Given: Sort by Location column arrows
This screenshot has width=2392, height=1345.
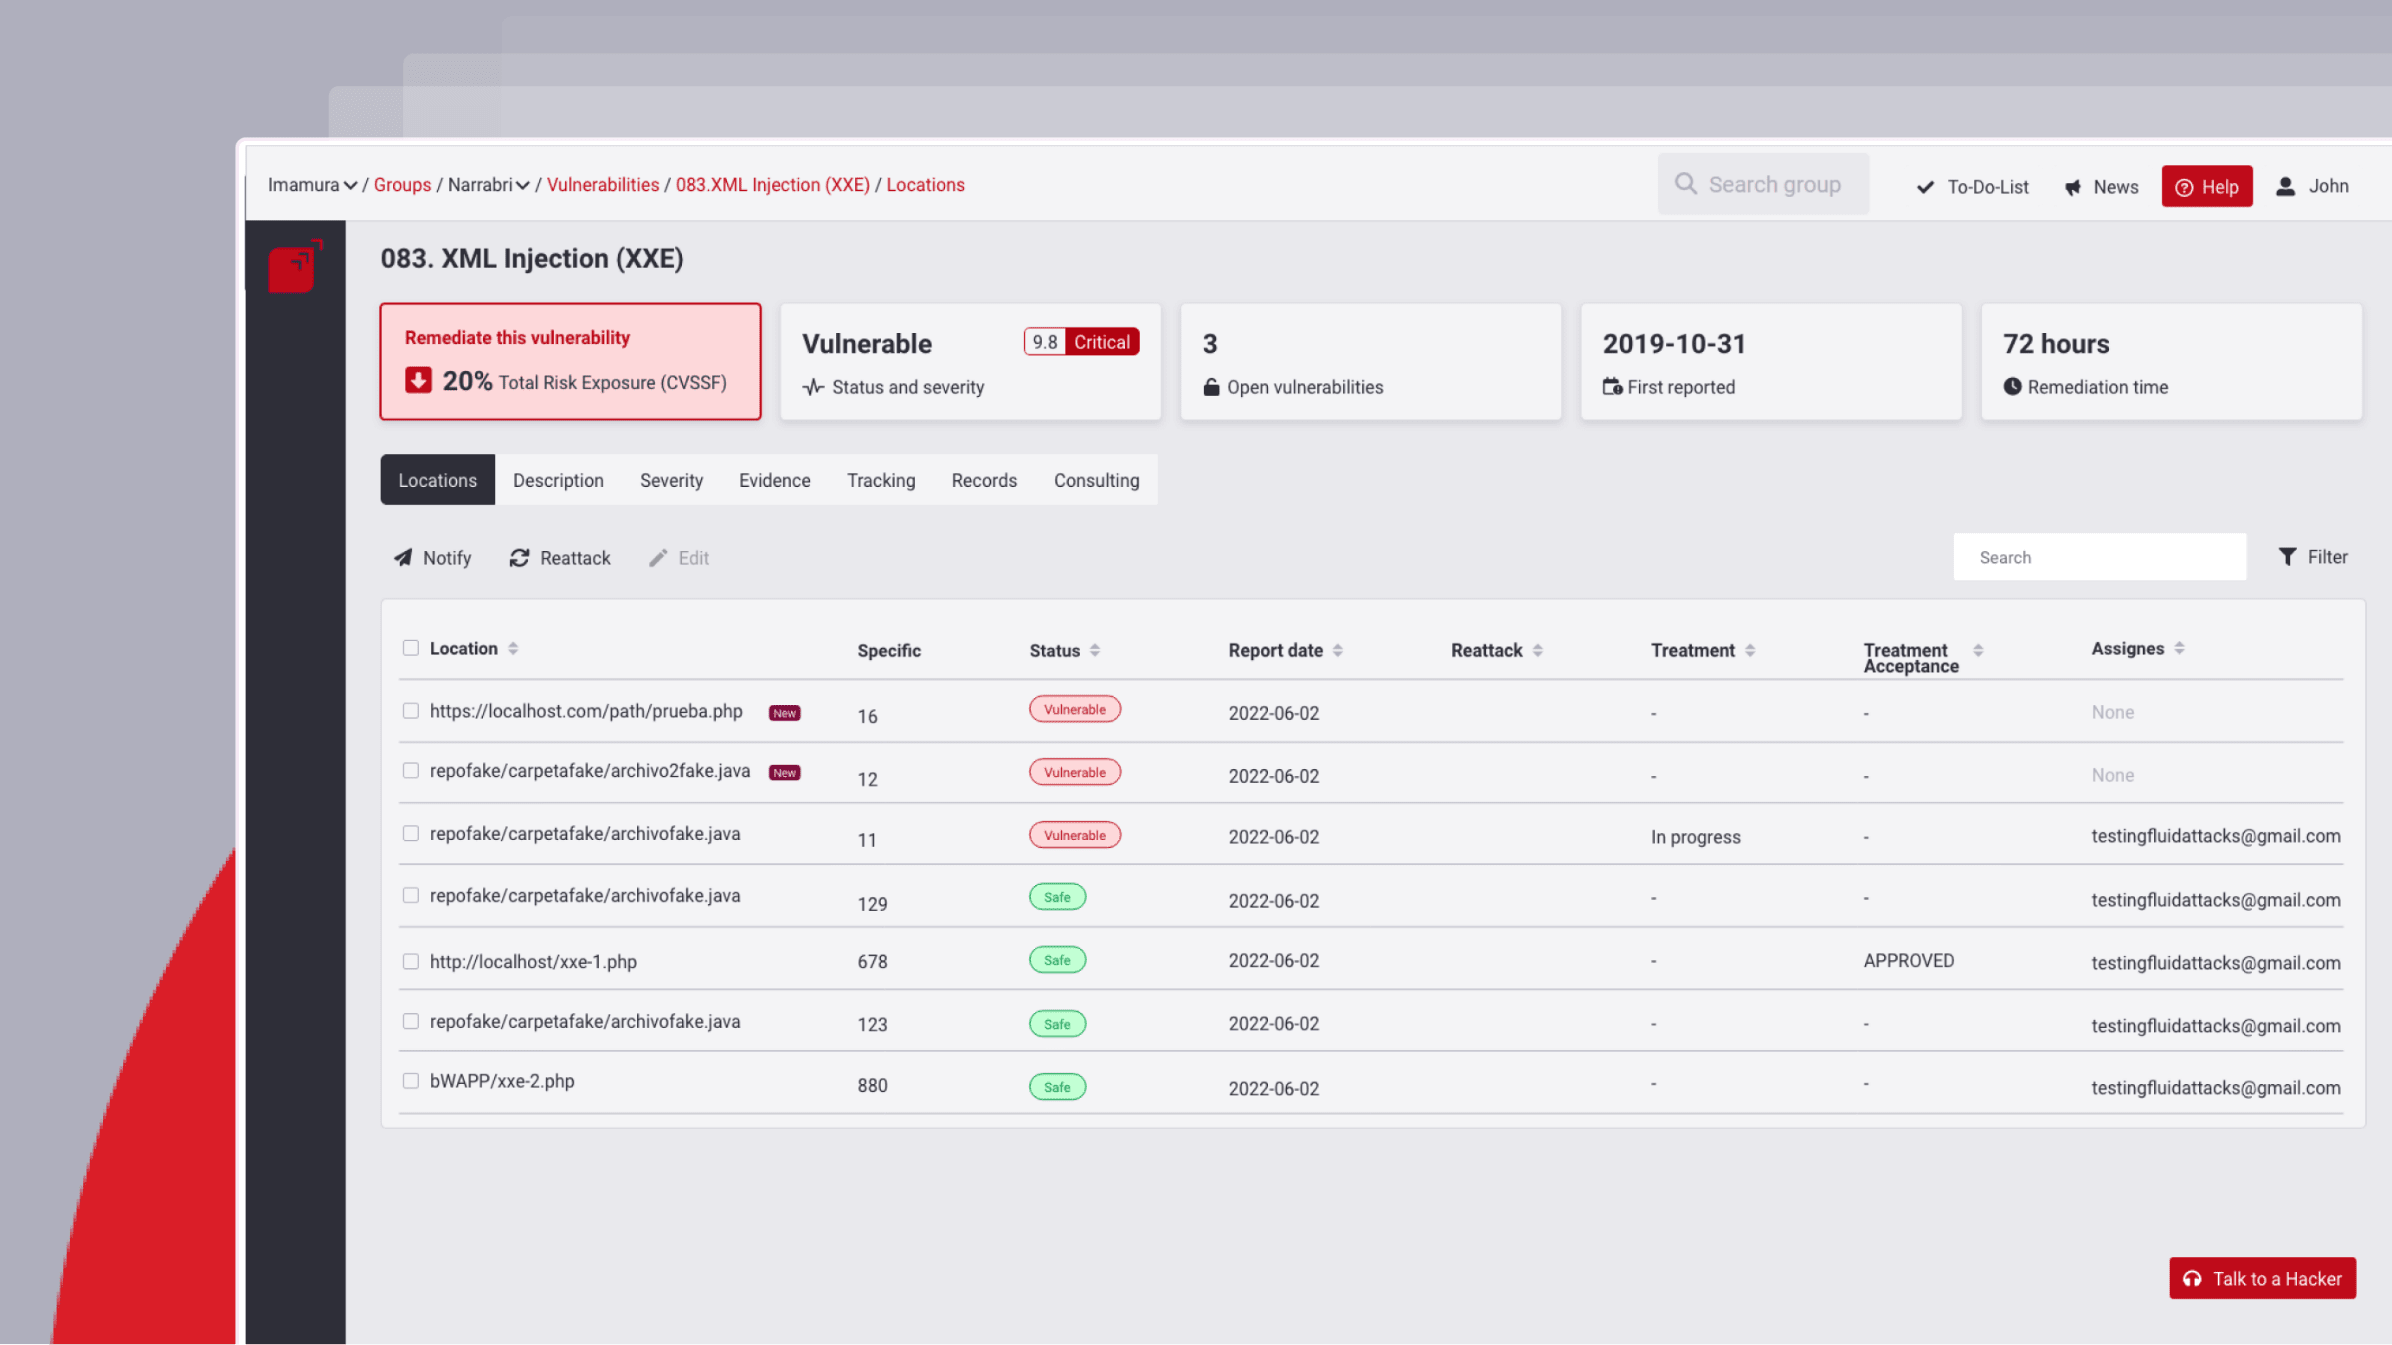Looking at the screenshot, I should tap(513, 648).
